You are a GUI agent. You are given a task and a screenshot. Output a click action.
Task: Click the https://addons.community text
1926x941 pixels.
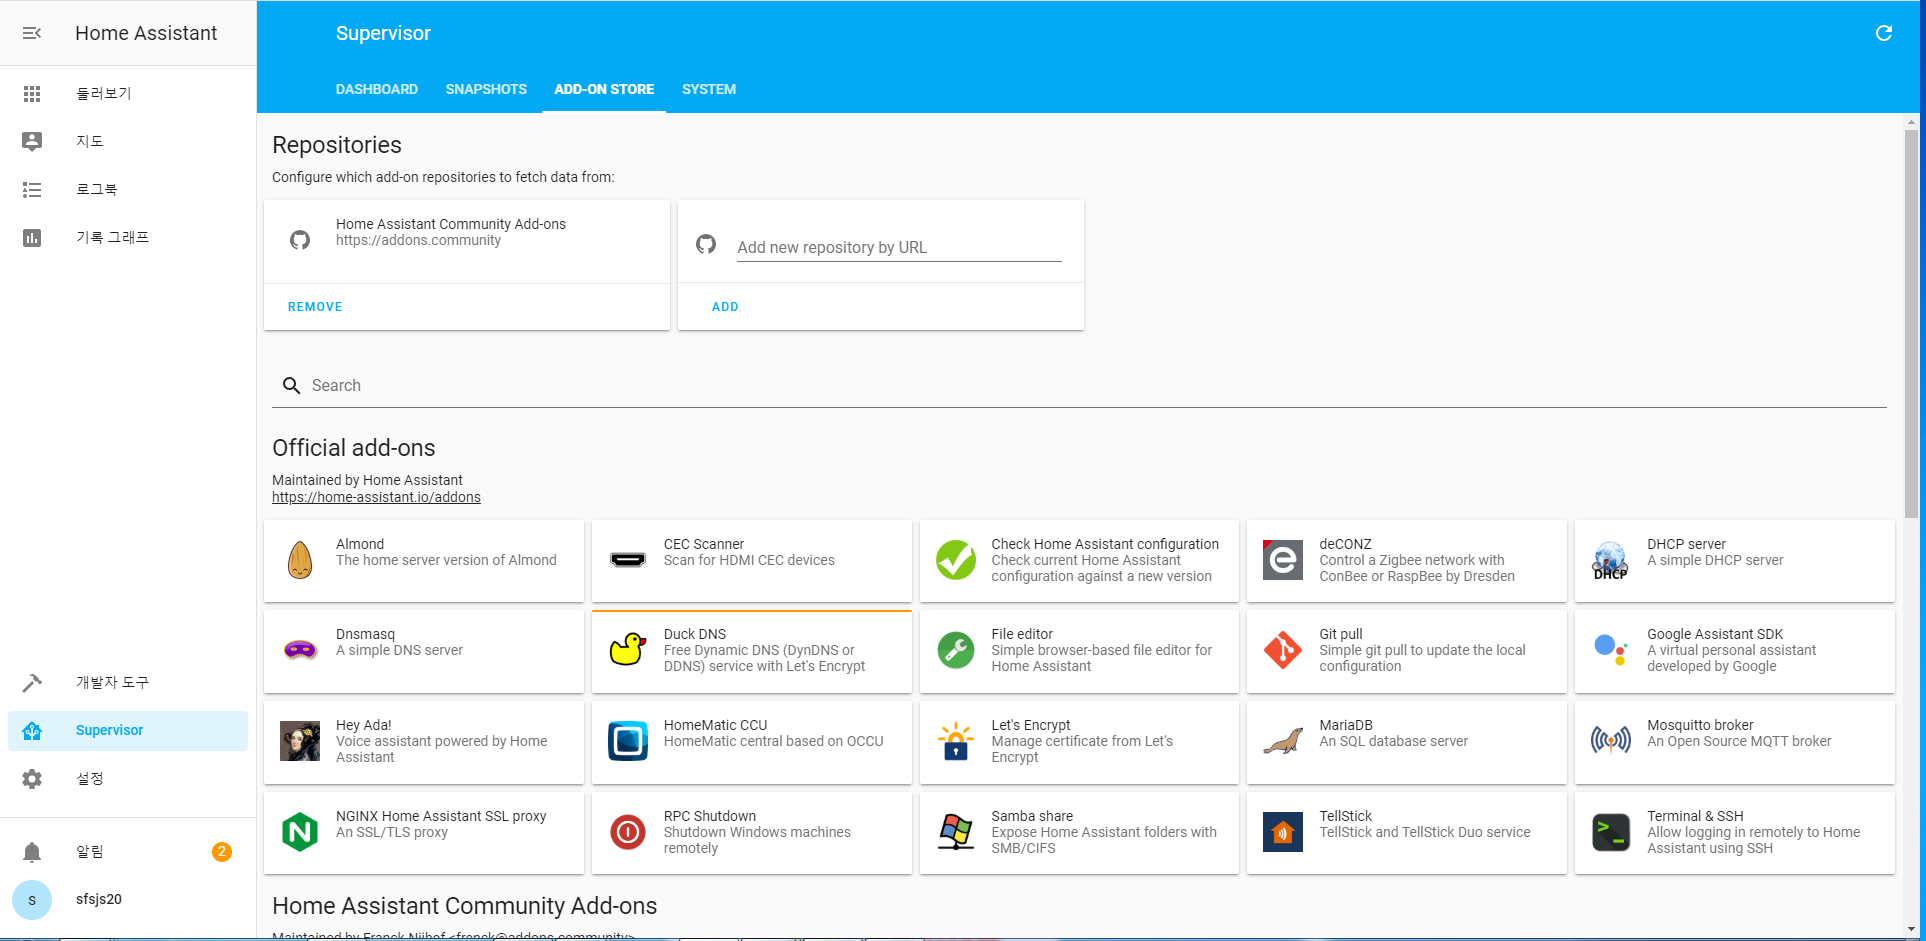[418, 240]
